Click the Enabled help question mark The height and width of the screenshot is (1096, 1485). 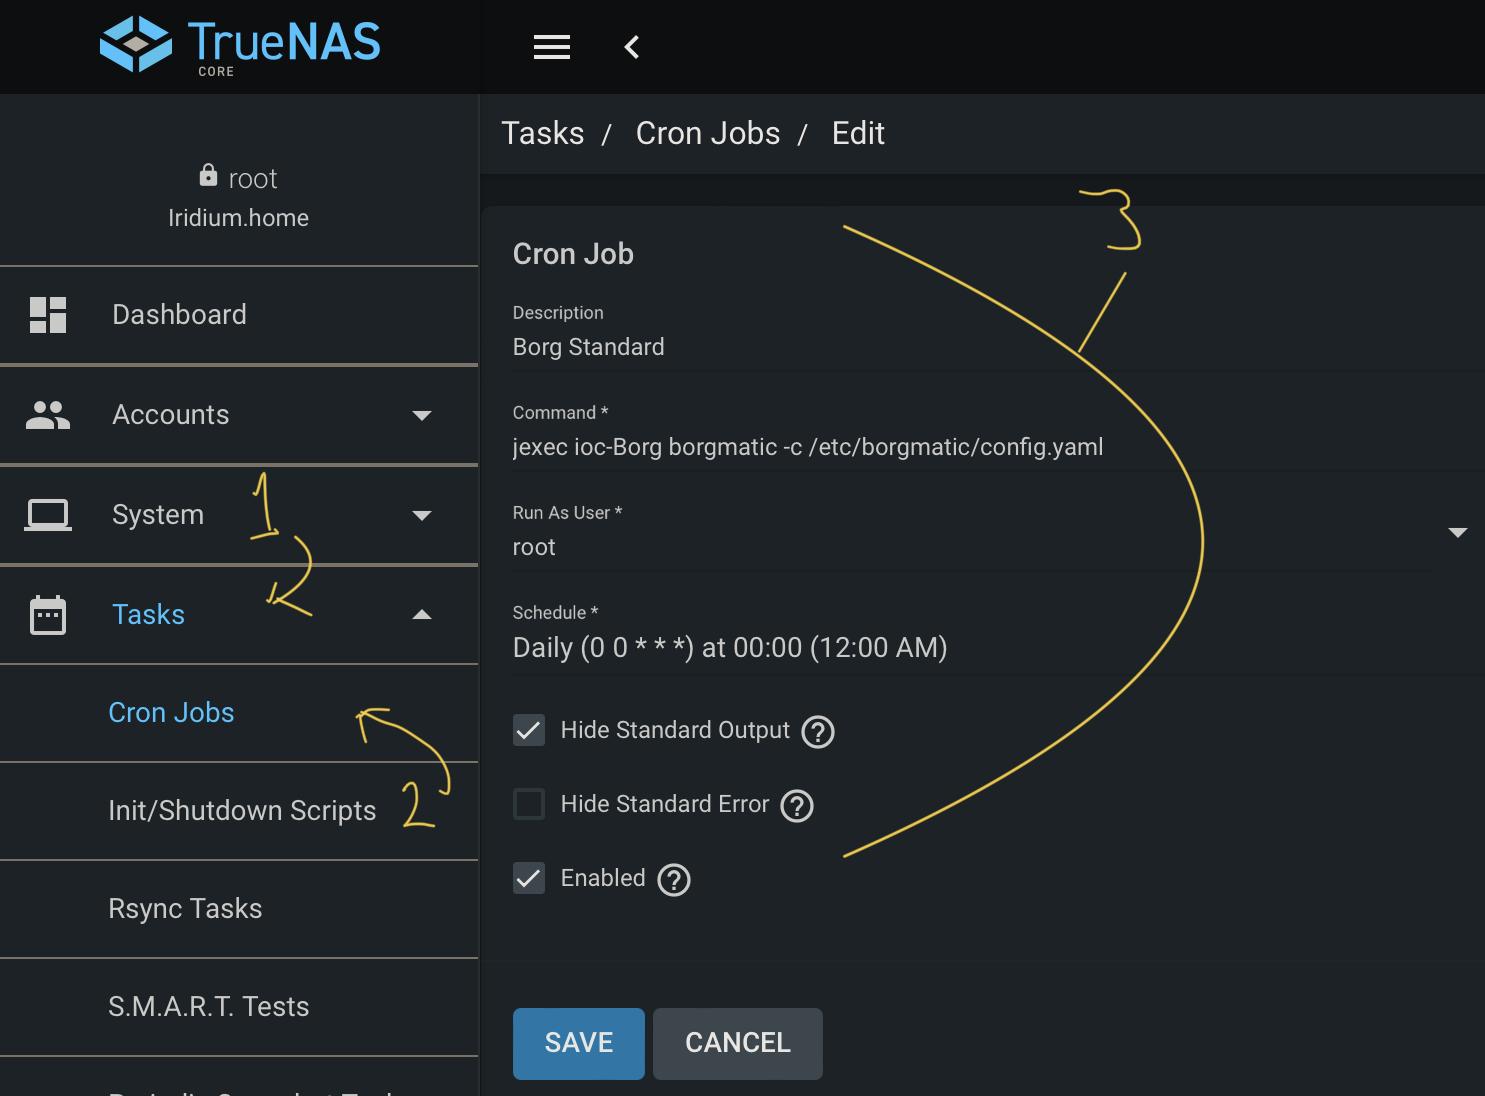click(673, 880)
